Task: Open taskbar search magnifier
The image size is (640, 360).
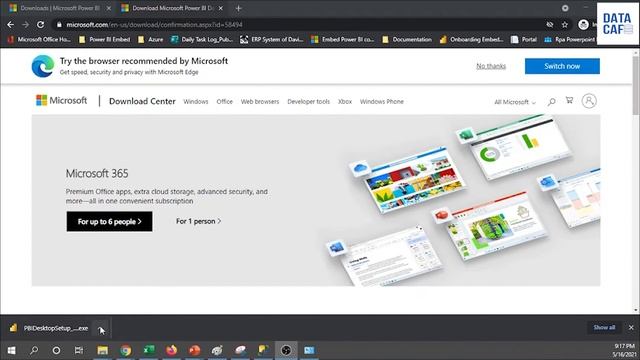Action: coord(34,350)
